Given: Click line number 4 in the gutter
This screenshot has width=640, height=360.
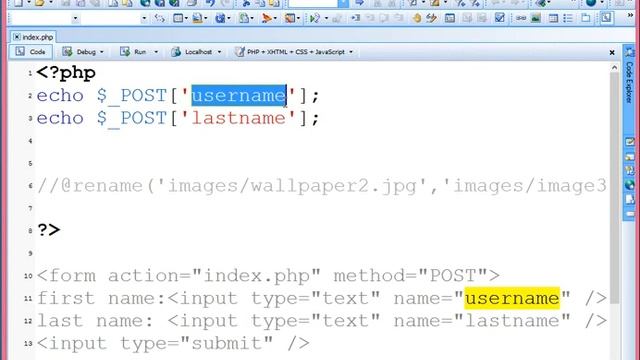Looking at the screenshot, I should pos(30,141).
